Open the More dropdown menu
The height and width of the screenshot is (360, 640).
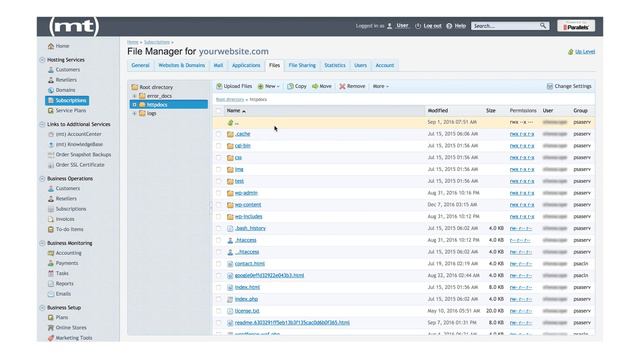point(380,86)
